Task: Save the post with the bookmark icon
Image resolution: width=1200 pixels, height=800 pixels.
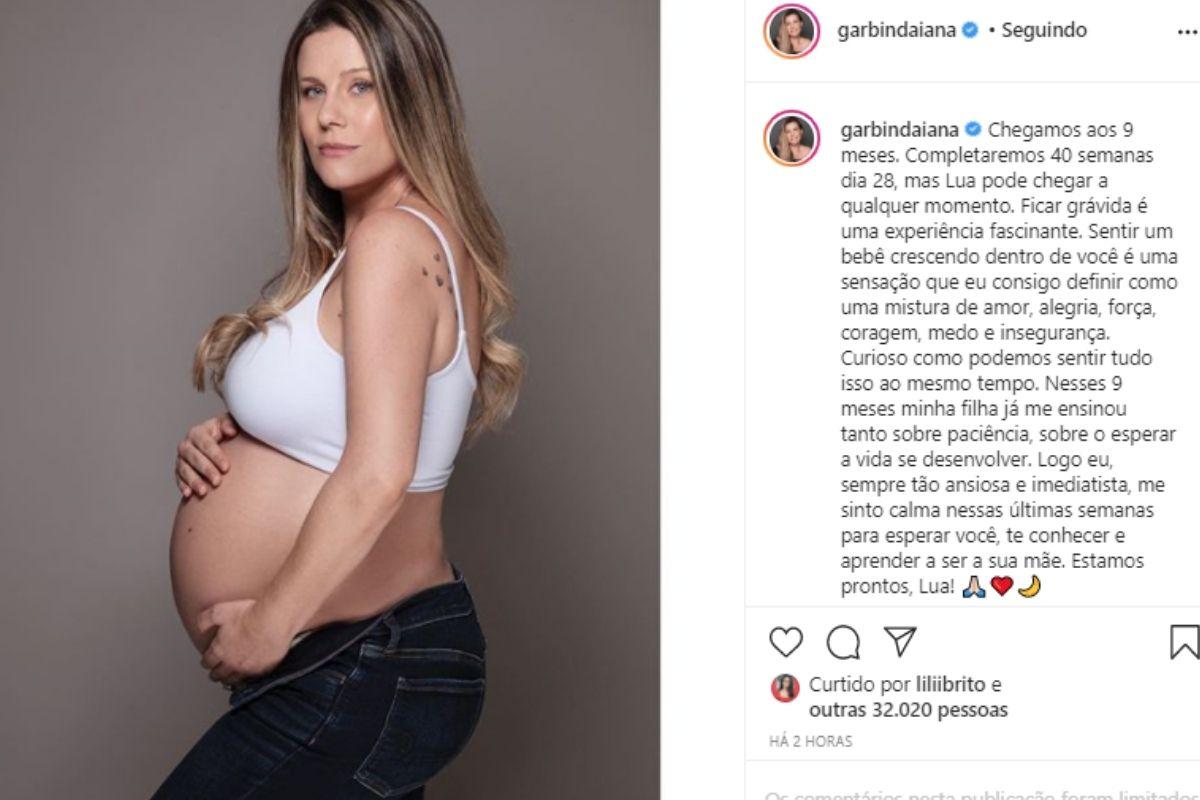Action: click(1185, 641)
